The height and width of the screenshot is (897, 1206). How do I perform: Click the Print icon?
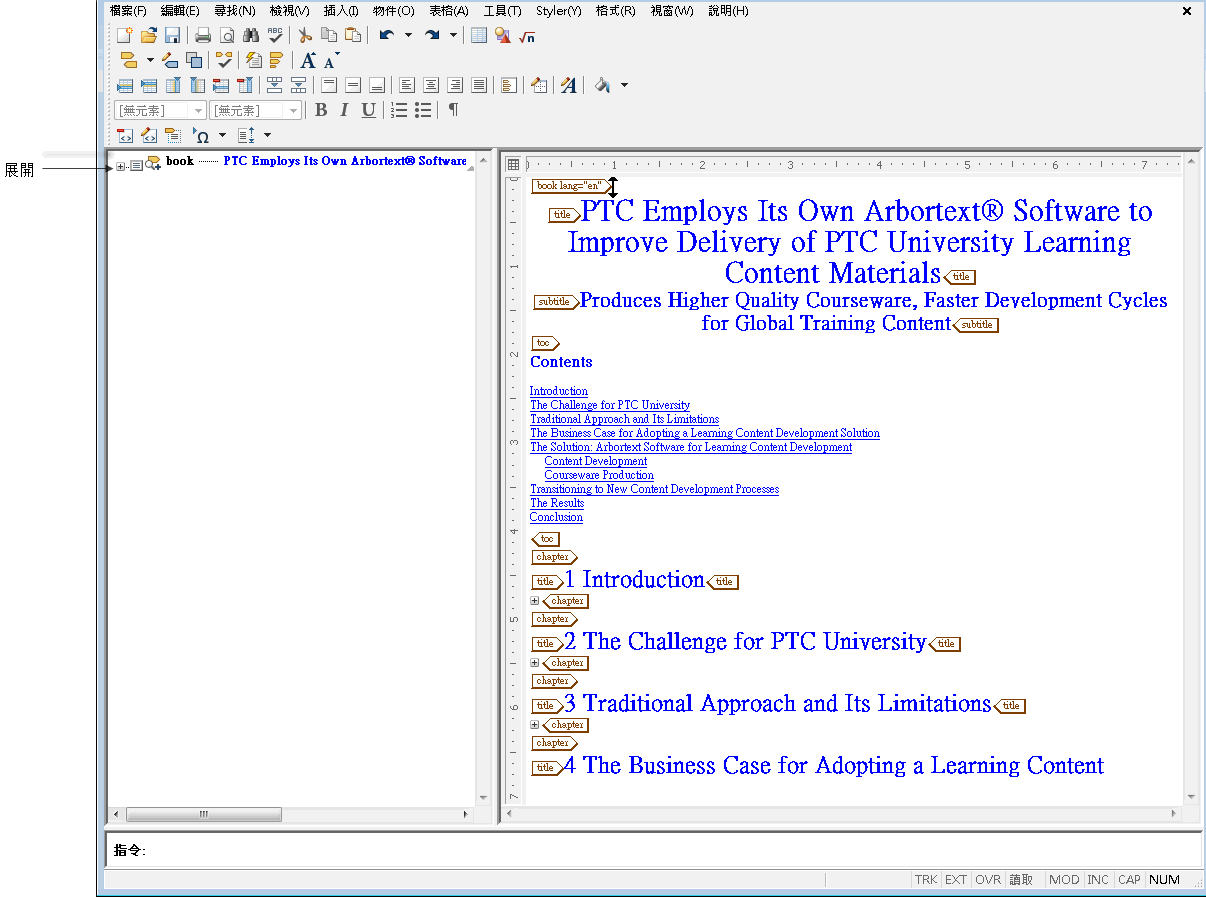pyautogui.click(x=203, y=36)
